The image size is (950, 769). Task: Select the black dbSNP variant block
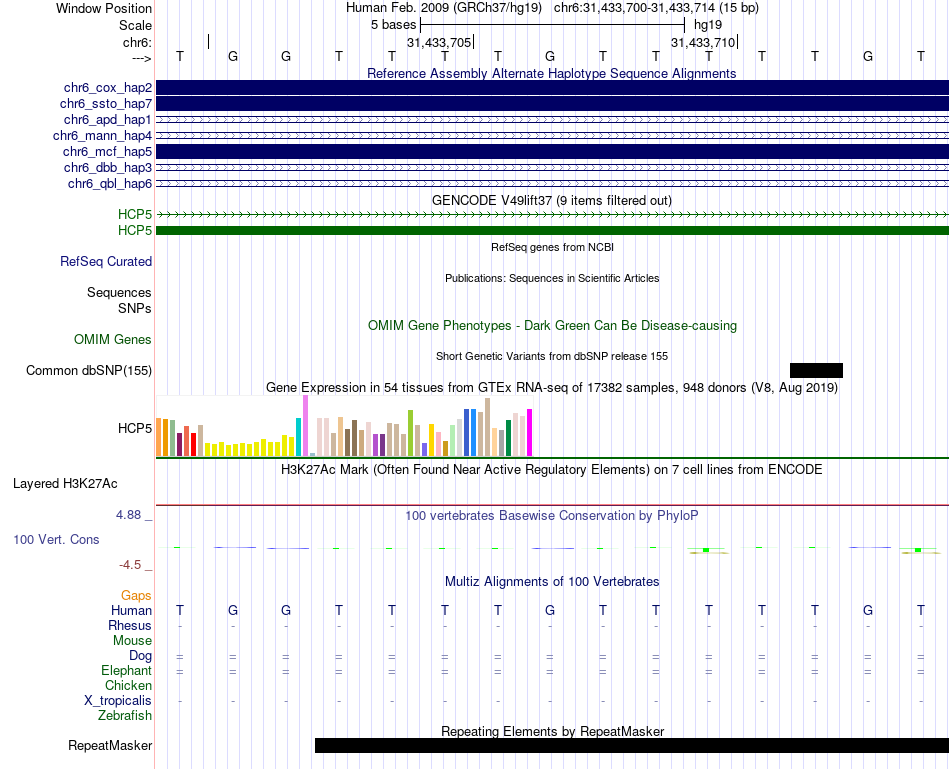pyautogui.click(x=816, y=370)
